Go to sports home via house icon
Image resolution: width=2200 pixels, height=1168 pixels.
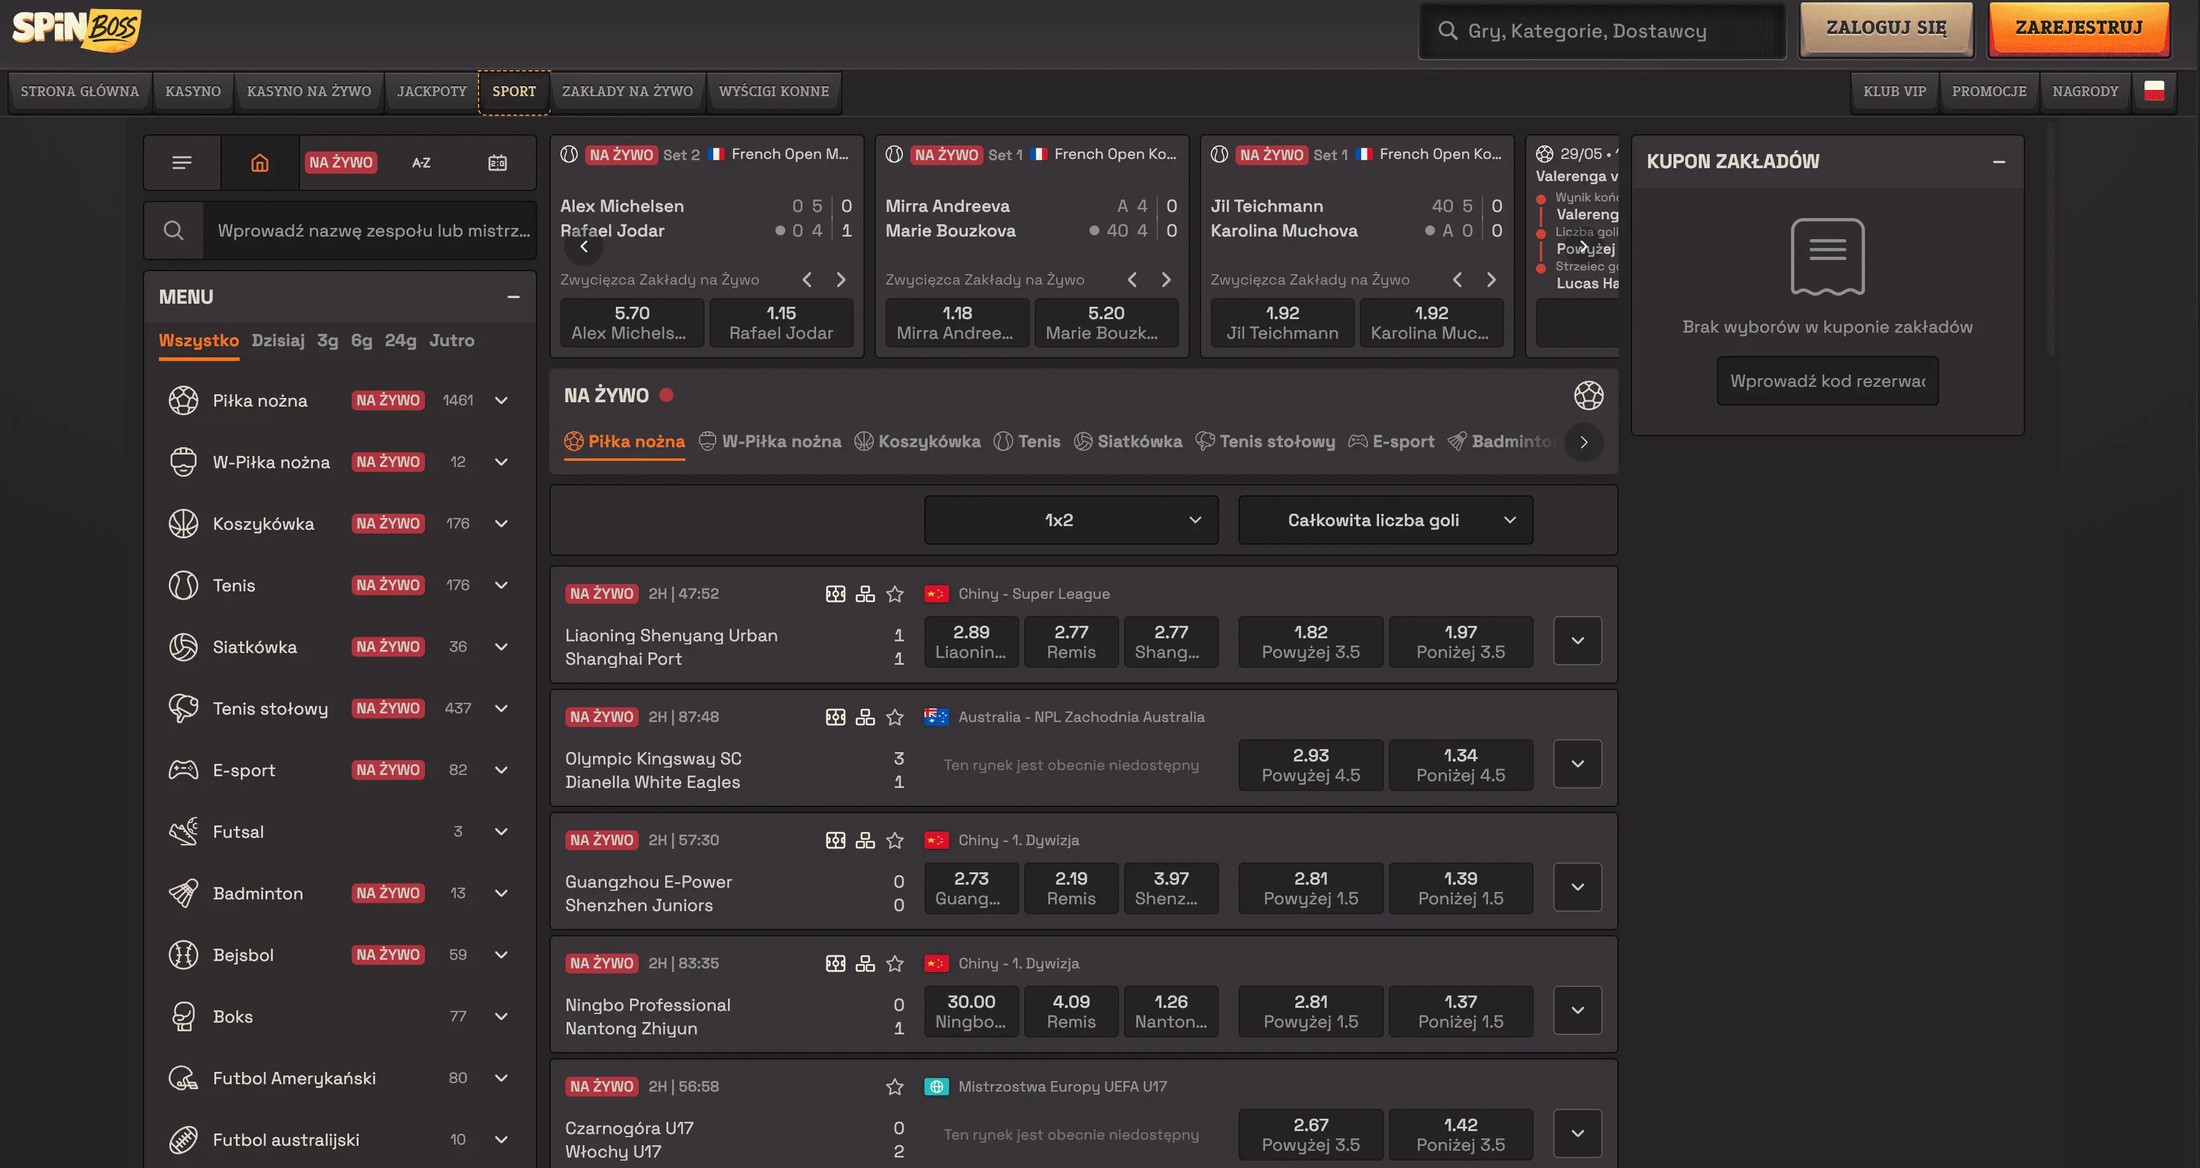click(x=260, y=162)
